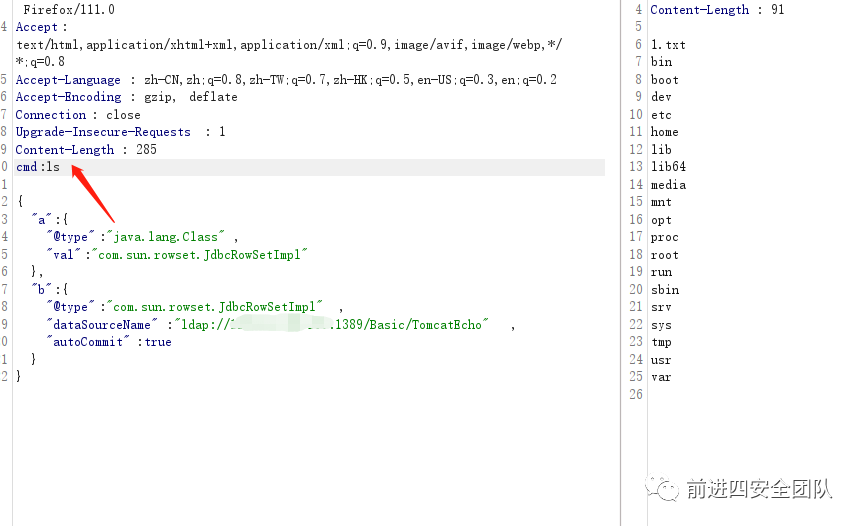Click response 'Content-Length' header

(x=699, y=9)
